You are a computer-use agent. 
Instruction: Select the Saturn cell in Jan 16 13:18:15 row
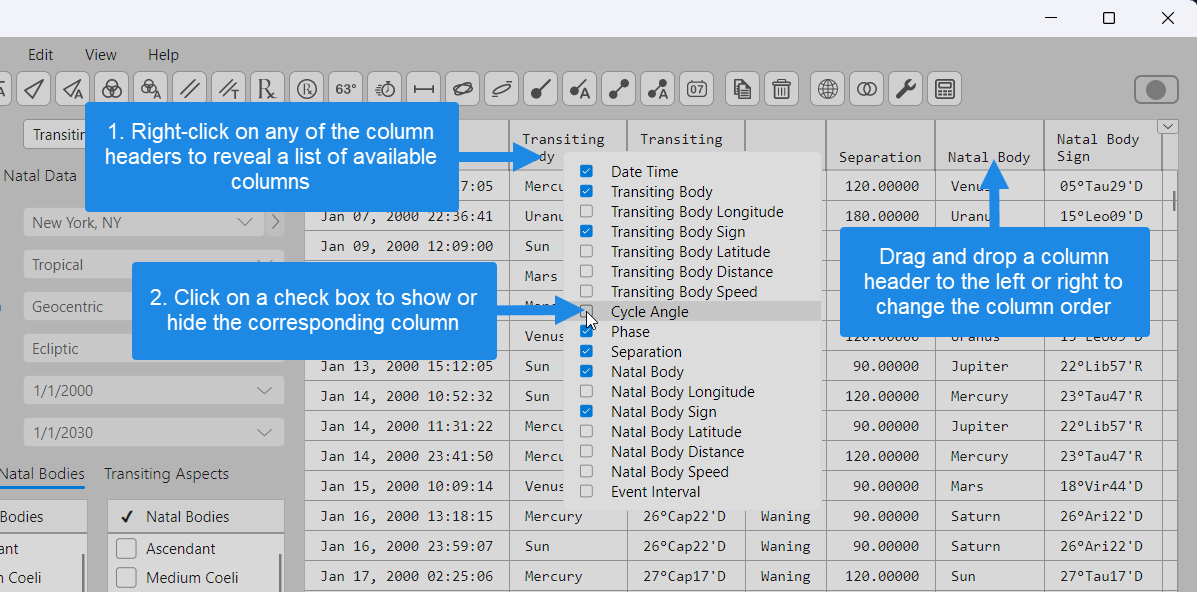[989, 516]
